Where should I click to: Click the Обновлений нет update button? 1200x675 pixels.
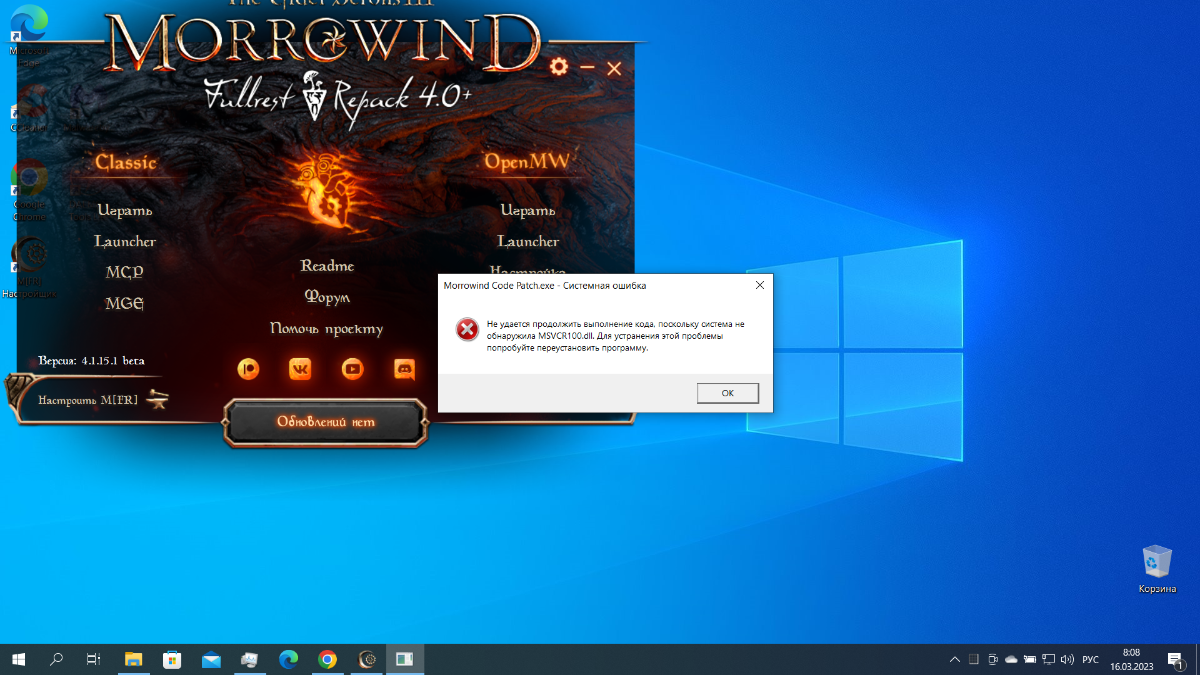tap(326, 422)
